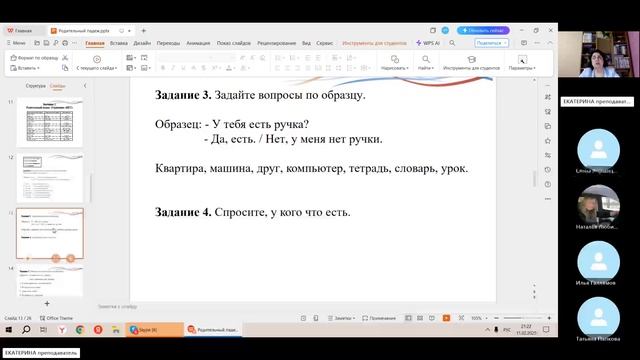Click zoom out minus button

coord(496,318)
